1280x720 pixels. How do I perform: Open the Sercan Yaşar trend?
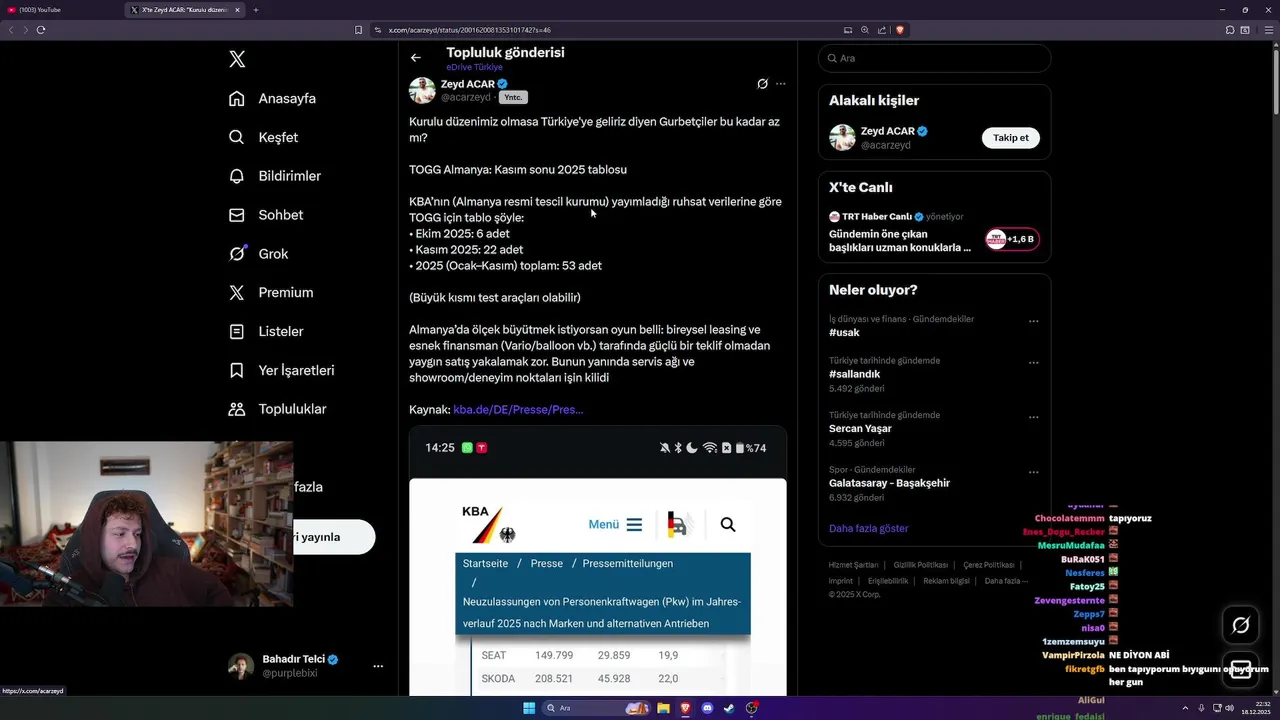[x=860, y=428]
